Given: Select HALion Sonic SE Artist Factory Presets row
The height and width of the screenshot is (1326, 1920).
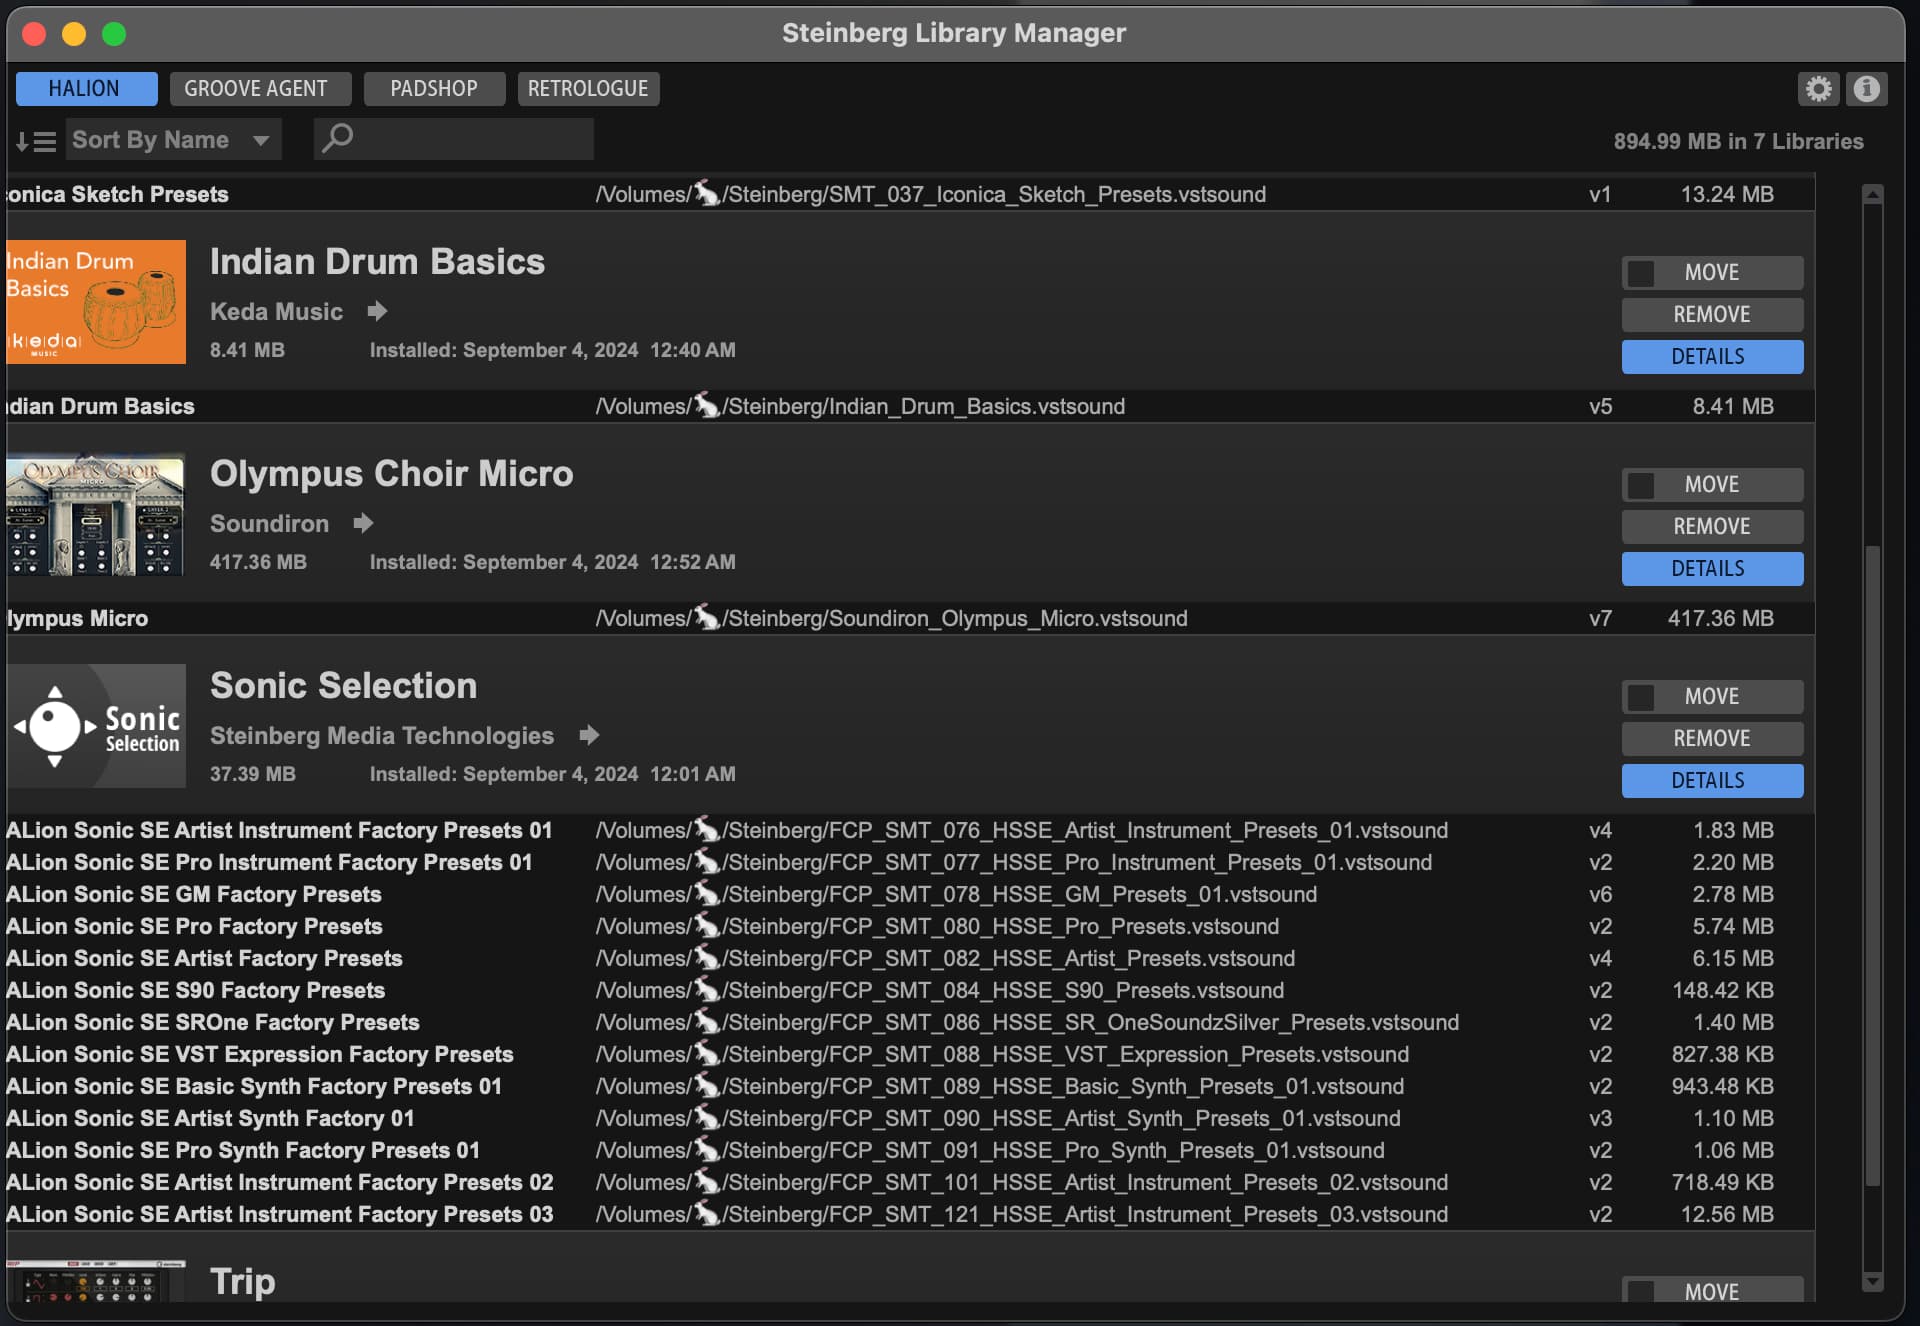Looking at the screenshot, I should click(x=910, y=959).
